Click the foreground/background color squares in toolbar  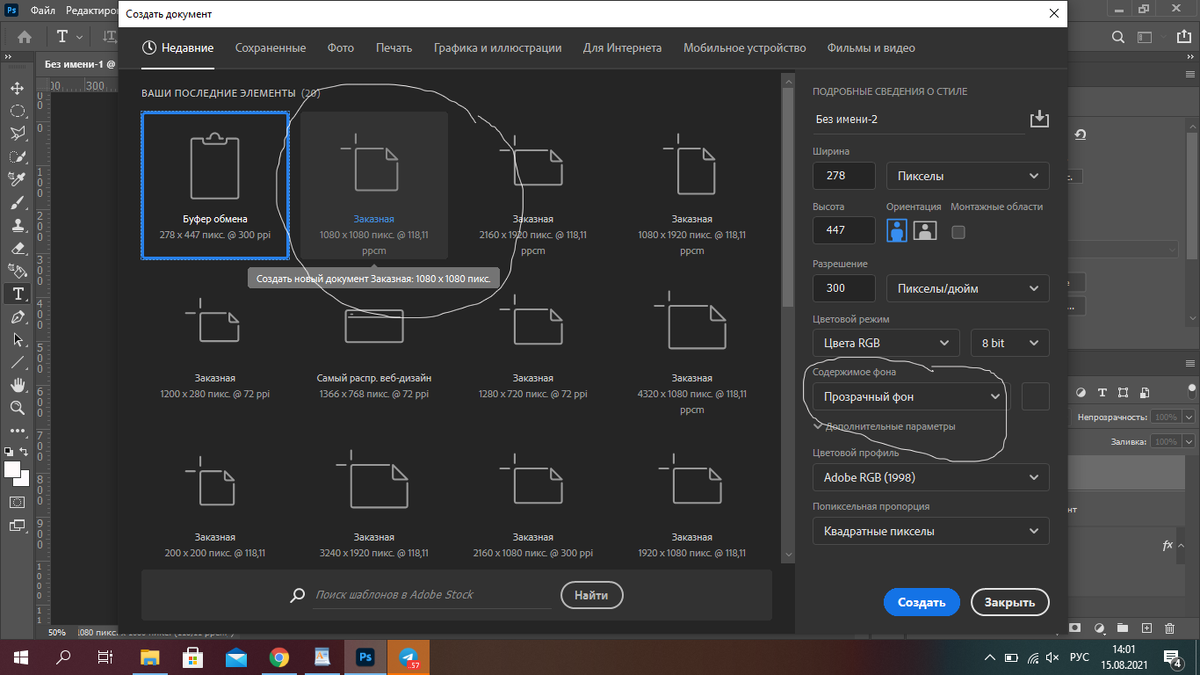pos(15,472)
